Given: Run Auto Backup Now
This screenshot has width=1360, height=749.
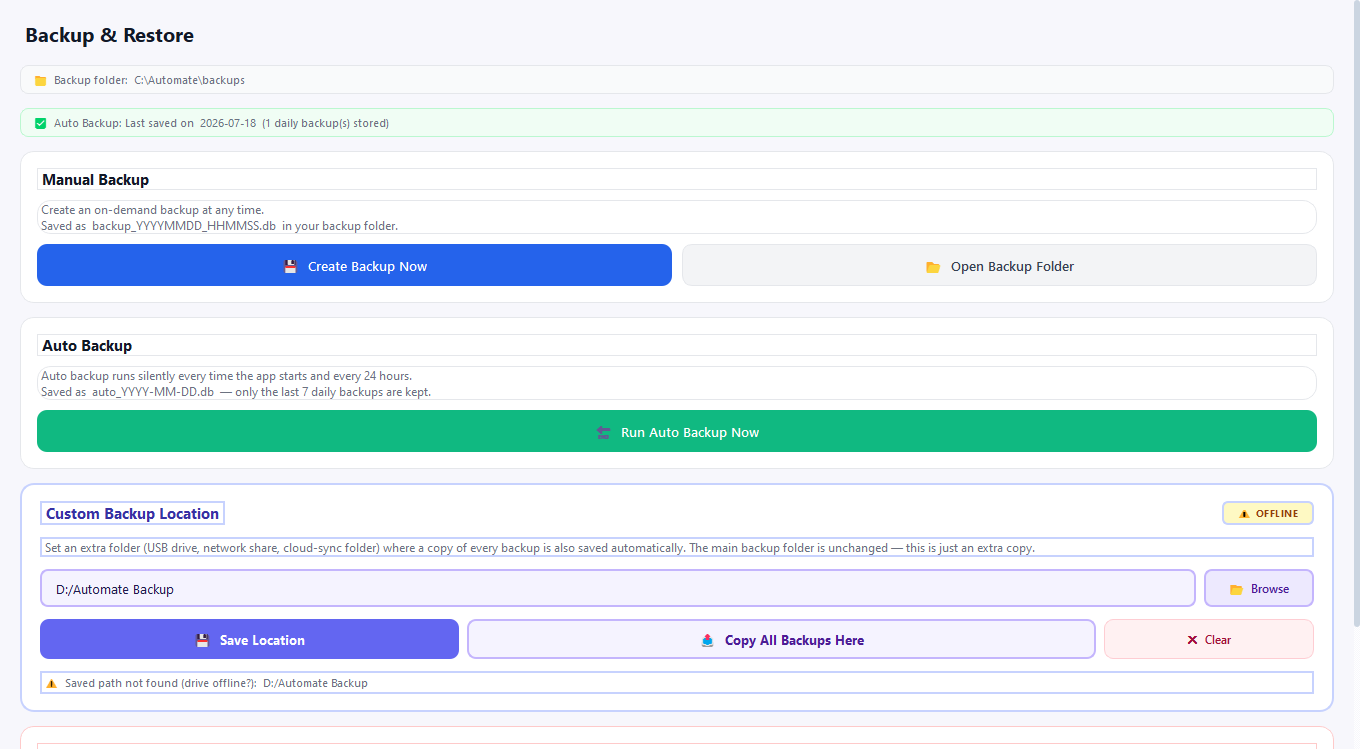Looking at the screenshot, I should [x=677, y=431].
